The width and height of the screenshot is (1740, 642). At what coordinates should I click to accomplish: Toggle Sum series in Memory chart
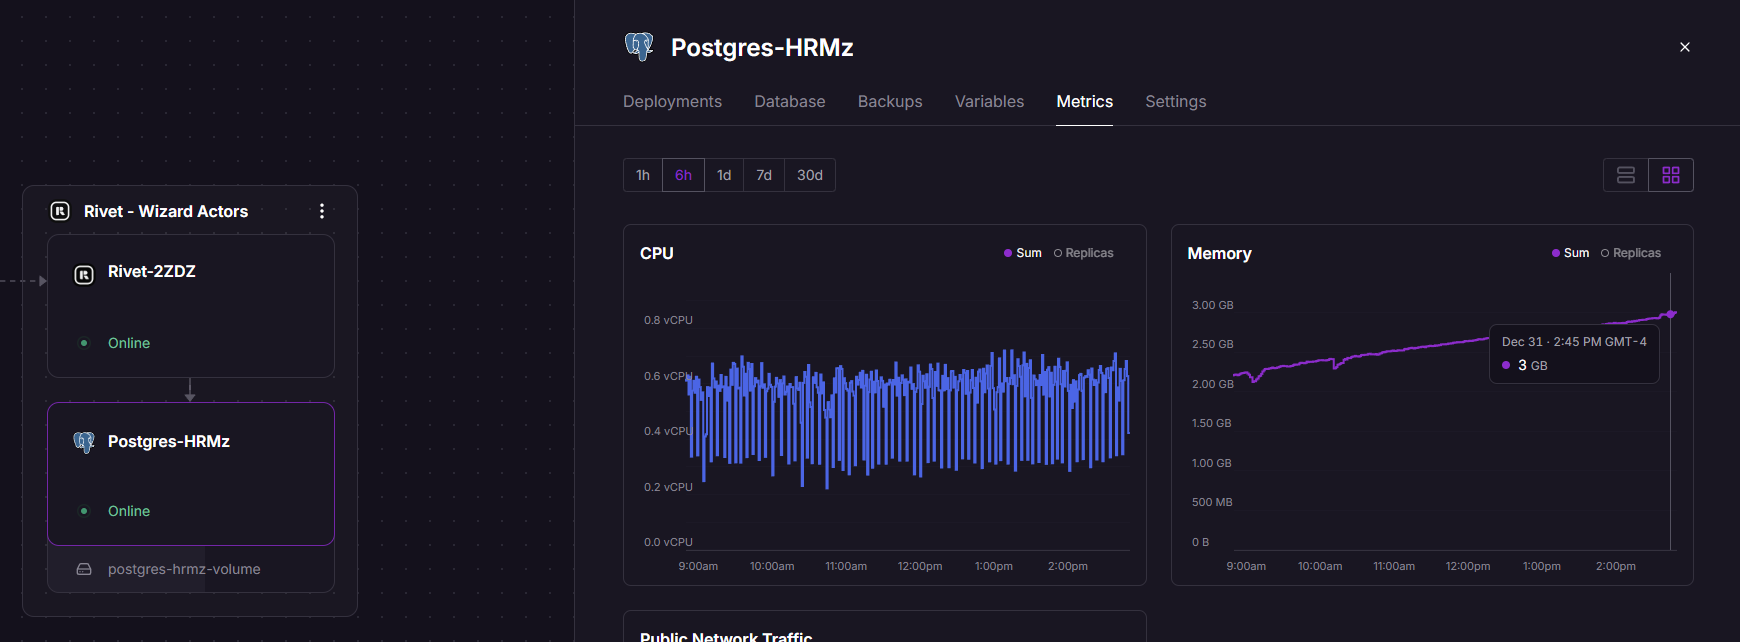(x=1570, y=253)
